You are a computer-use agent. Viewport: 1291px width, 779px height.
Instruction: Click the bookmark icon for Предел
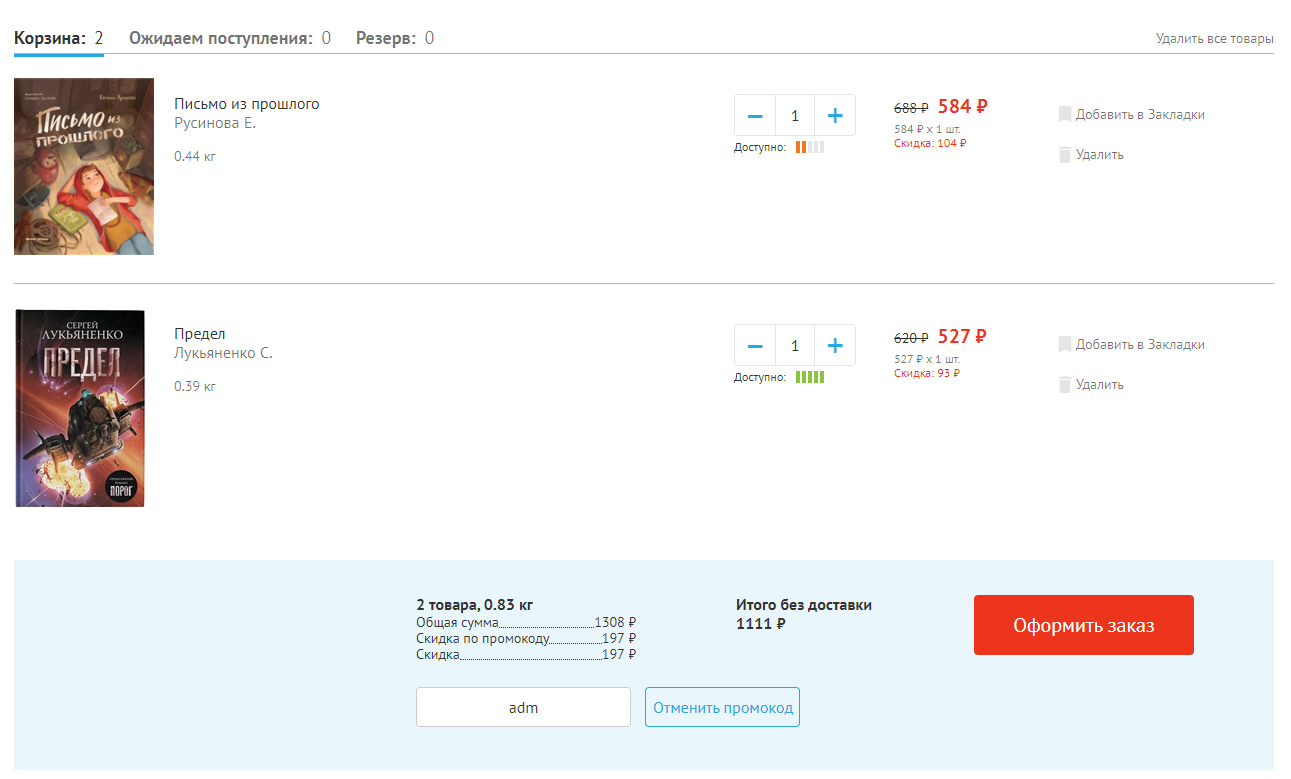pos(1065,345)
